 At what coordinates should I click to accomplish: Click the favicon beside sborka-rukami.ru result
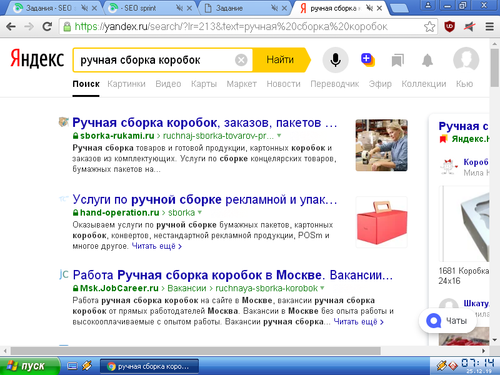tap(63, 122)
